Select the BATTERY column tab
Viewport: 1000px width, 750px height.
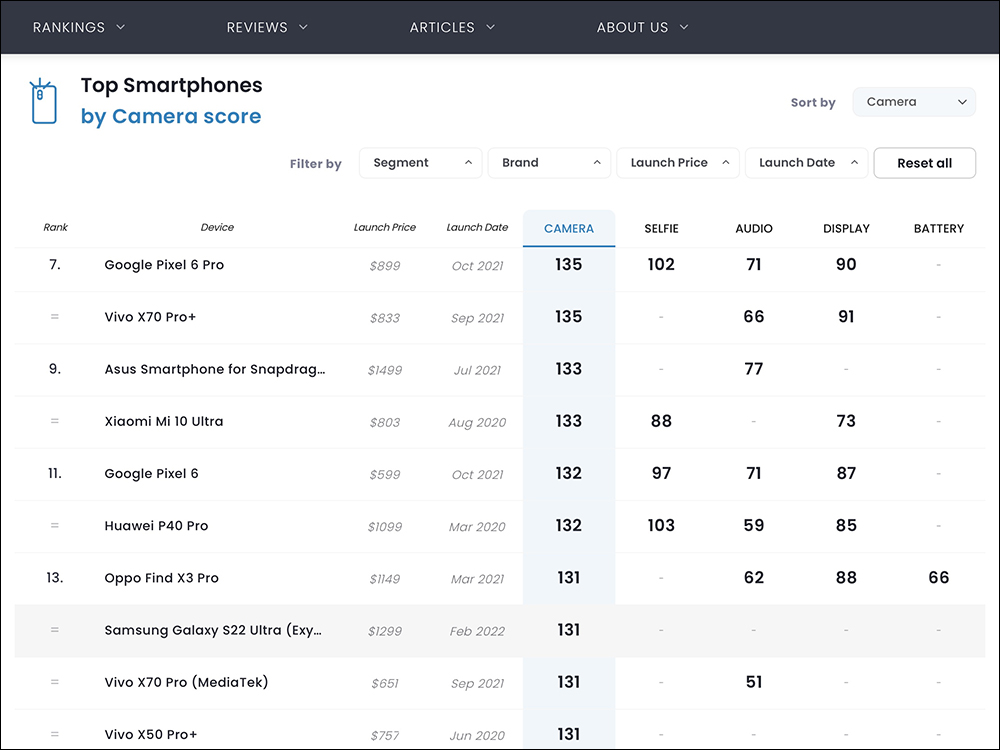coord(938,228)
